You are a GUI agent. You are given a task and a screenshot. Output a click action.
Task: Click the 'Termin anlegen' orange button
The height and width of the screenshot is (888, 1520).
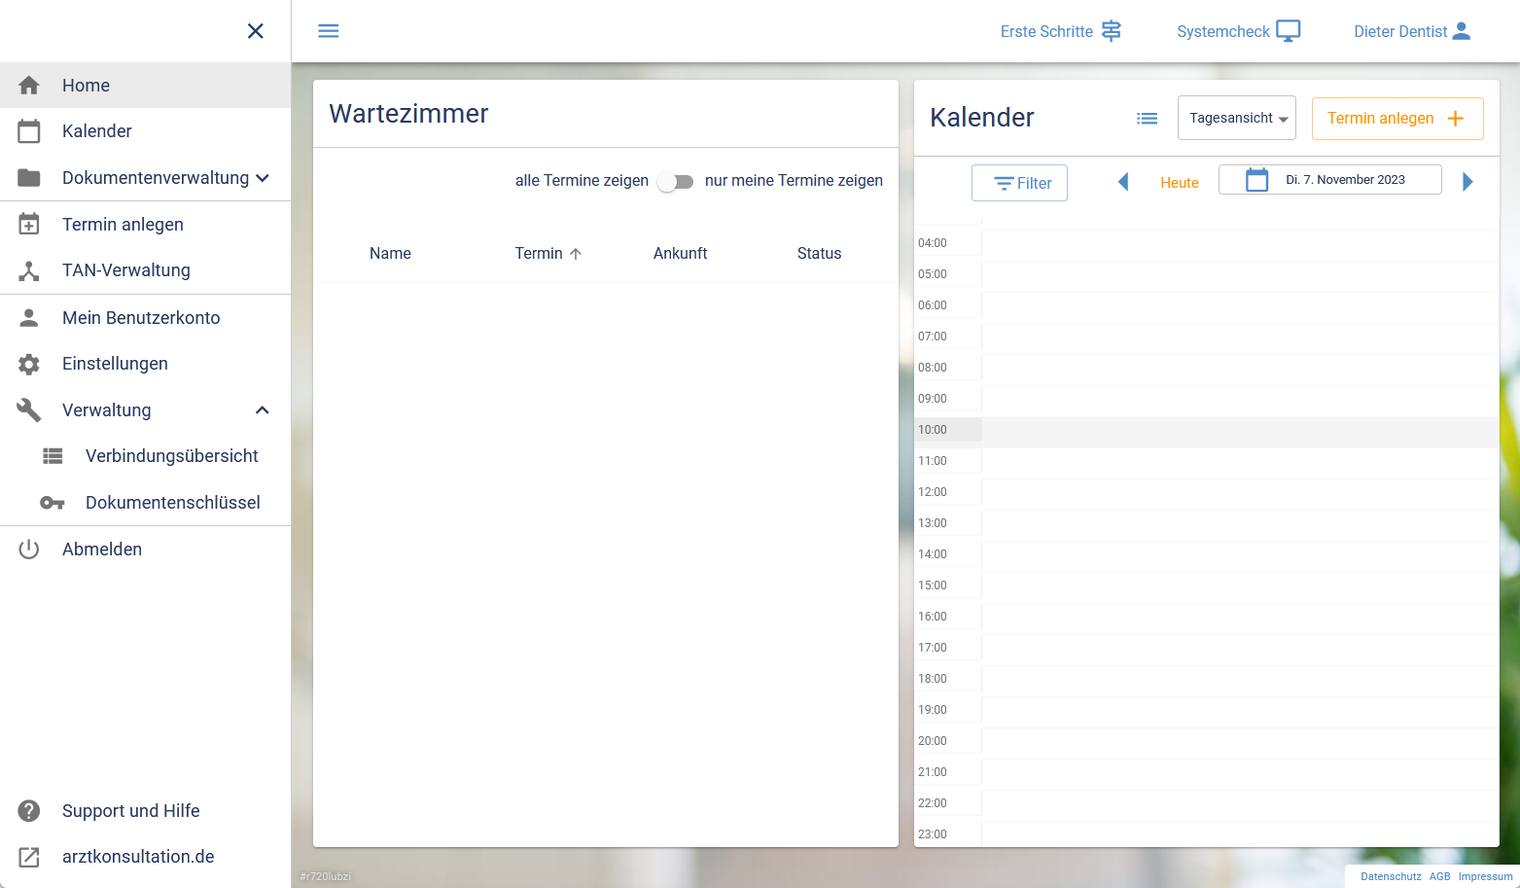(1396, 118)
